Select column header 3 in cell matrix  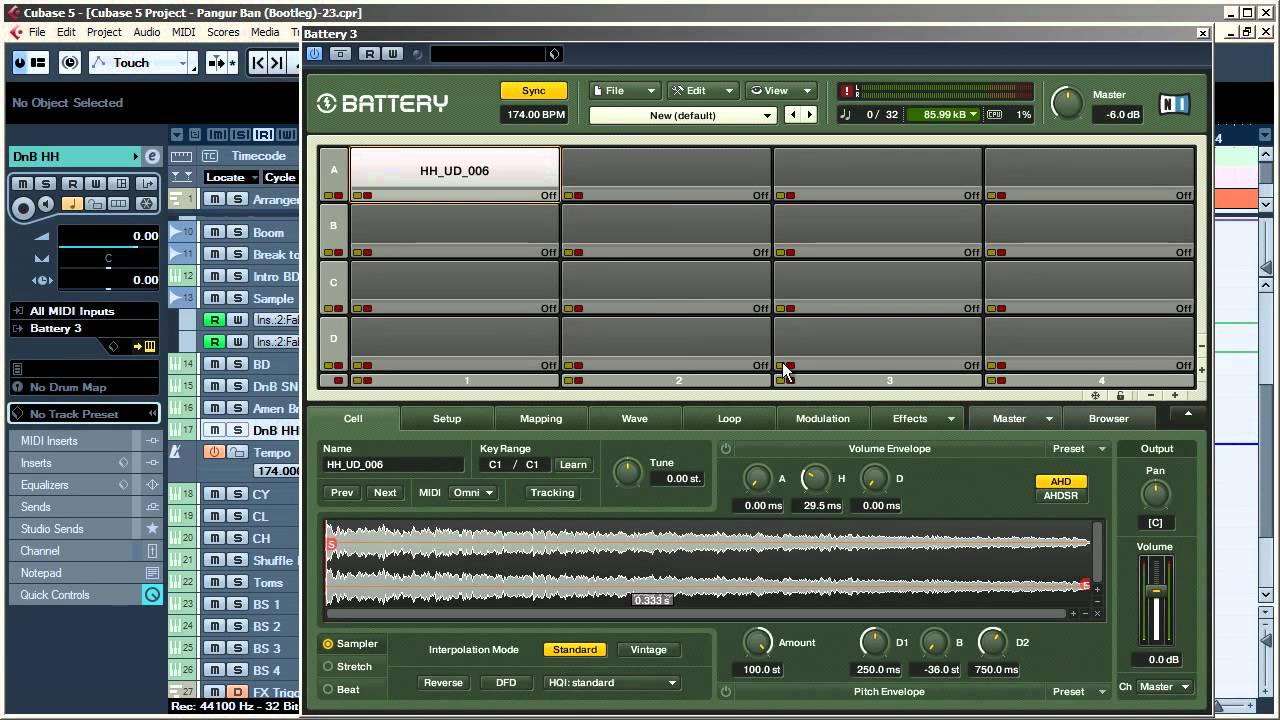coord(889,380)
